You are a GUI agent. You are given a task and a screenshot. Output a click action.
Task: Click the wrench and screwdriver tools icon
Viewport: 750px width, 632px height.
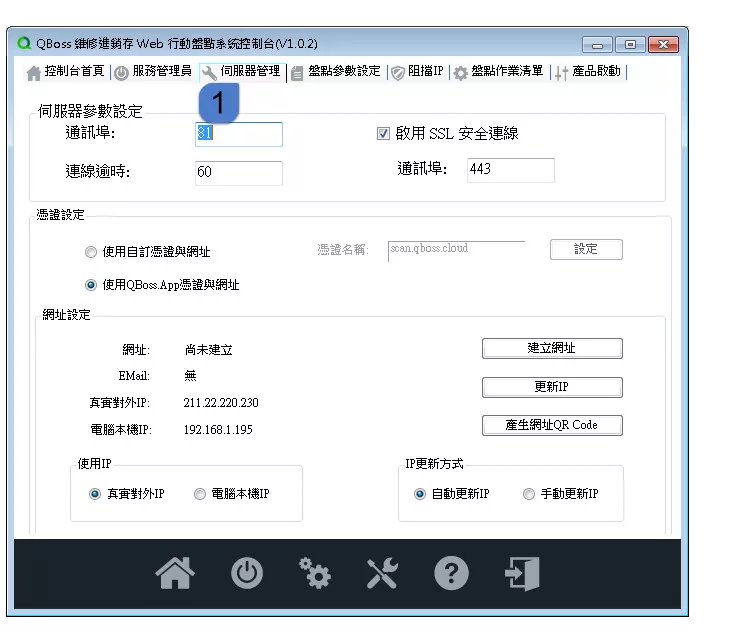coord(382,573)
